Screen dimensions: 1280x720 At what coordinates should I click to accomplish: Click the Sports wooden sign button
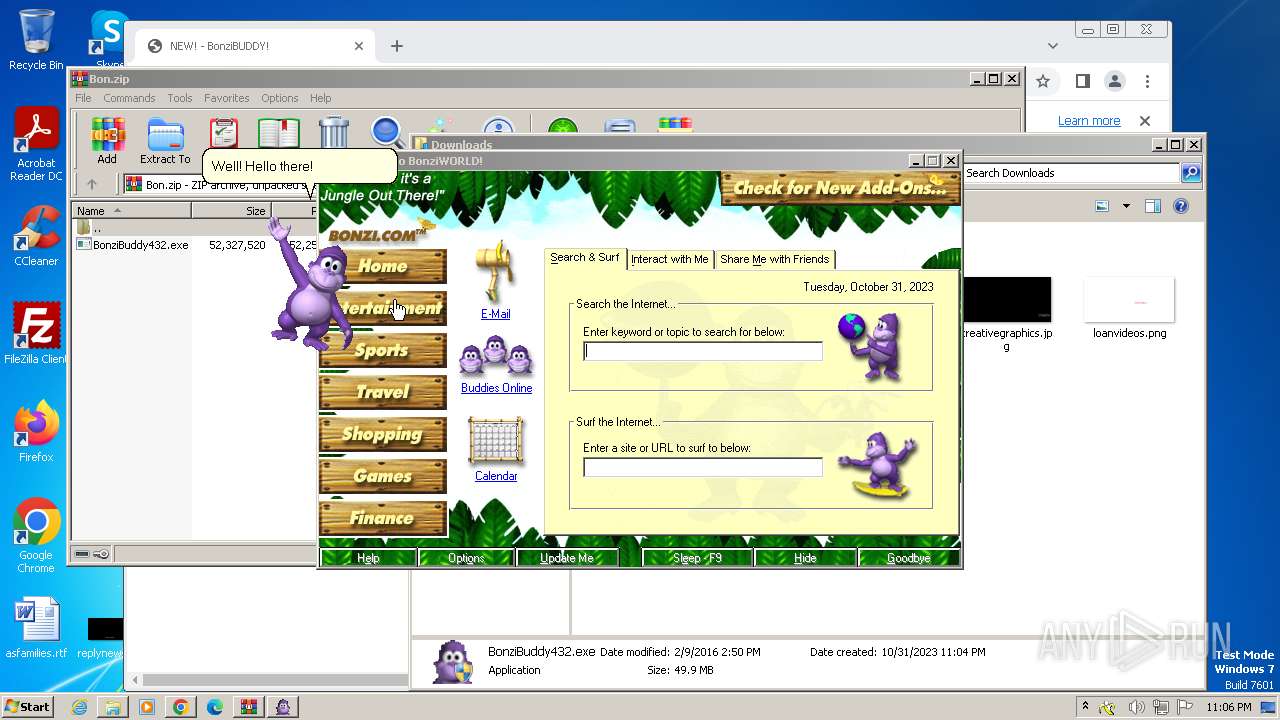[383, 351]
